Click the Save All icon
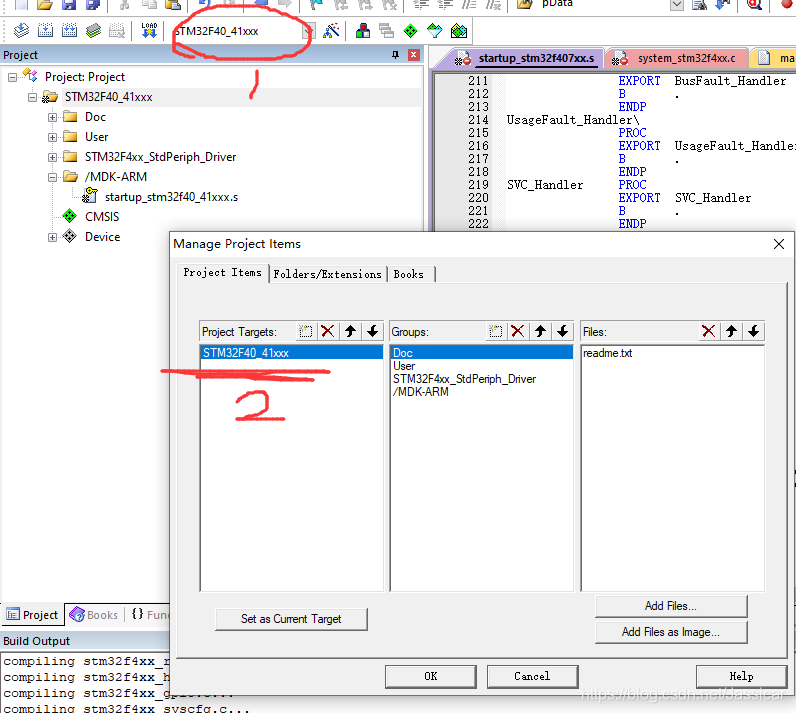796x713 pixels. pyautogui.click(x=93, y=5)
